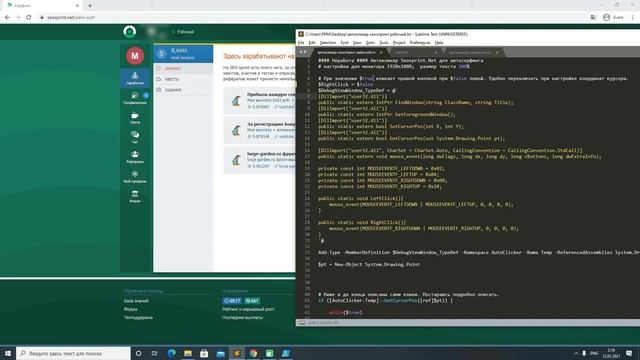
Task: Open the Guest profile button in Chrome
Action: (613, 18)
